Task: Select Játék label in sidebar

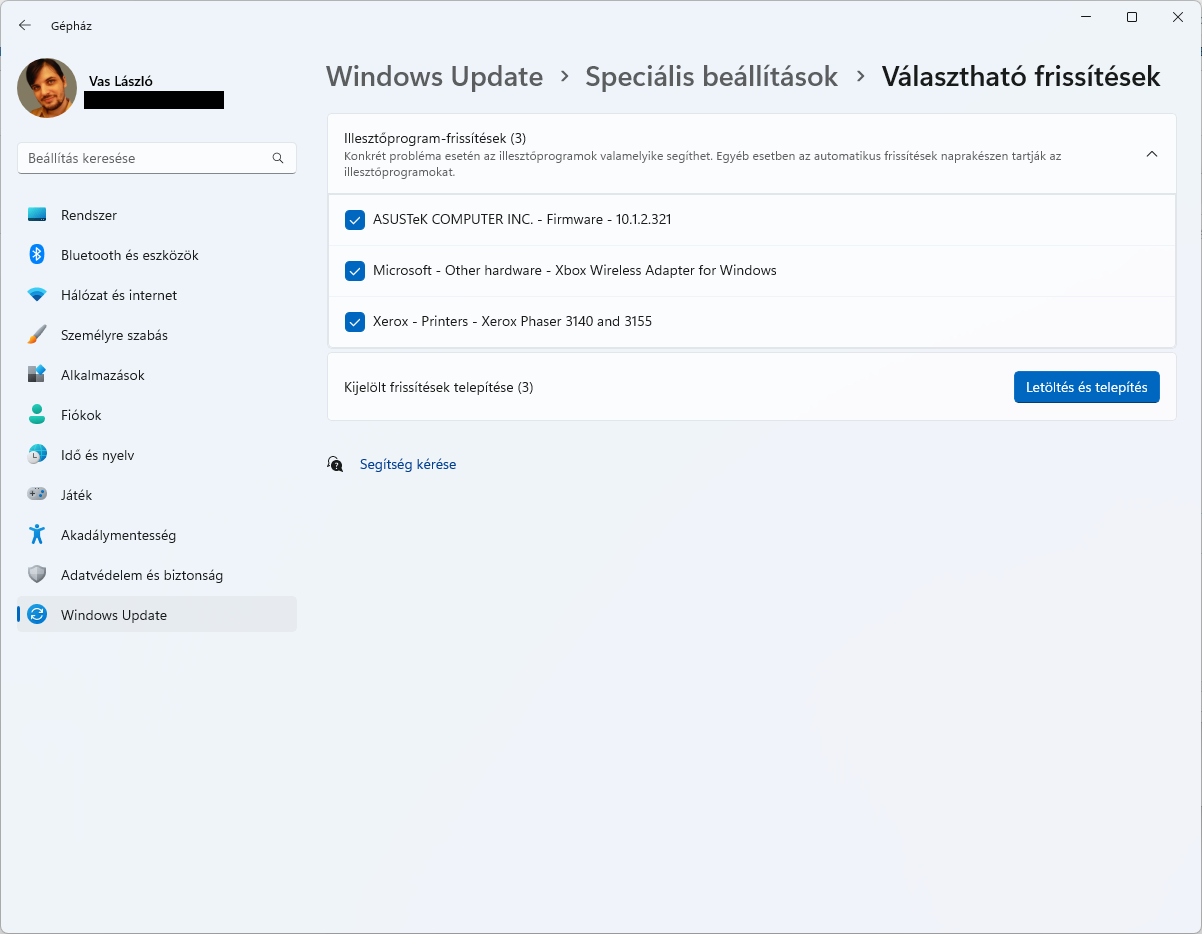Action: 76,495
